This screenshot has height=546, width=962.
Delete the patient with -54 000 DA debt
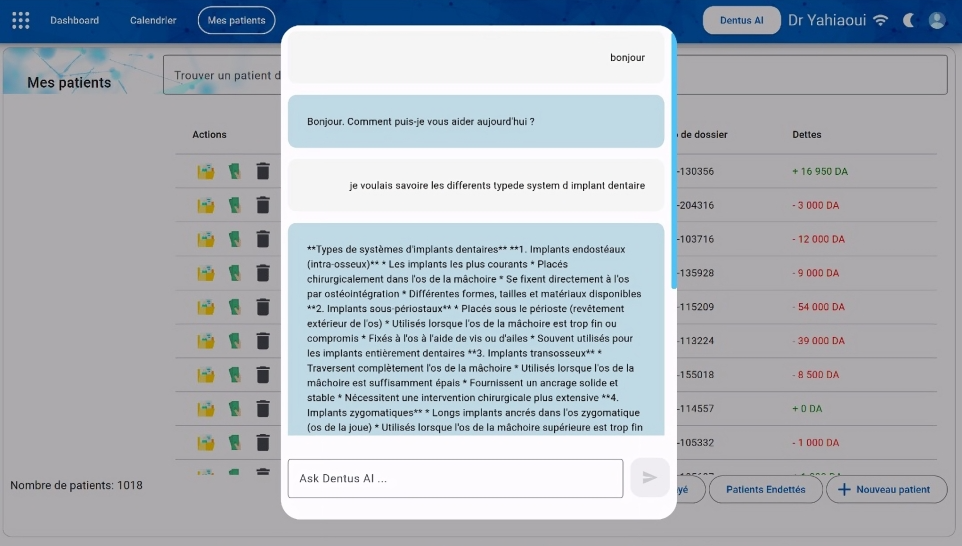(x=263, y=307)
